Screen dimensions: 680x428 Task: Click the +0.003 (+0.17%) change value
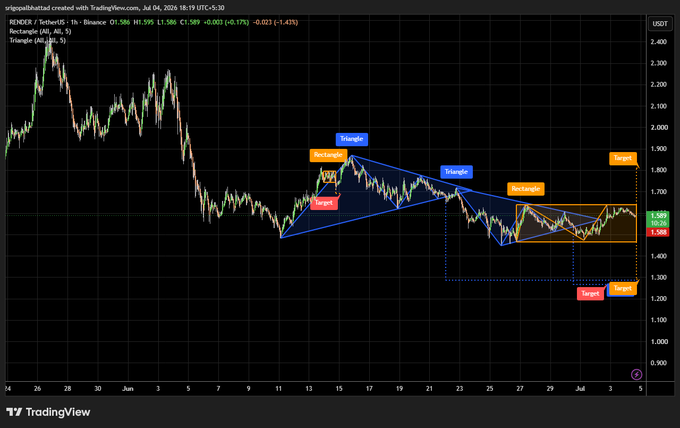click(226, 22)
